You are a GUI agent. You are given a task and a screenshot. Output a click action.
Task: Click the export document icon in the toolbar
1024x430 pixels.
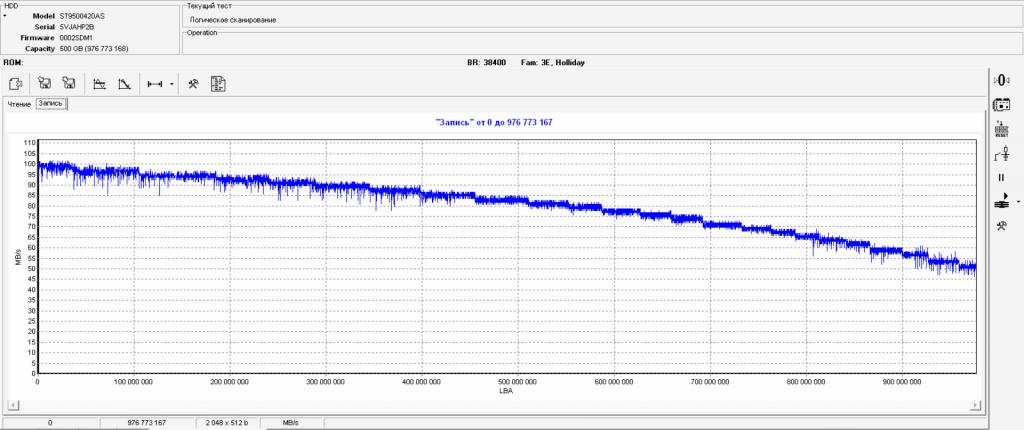point(16,84)
